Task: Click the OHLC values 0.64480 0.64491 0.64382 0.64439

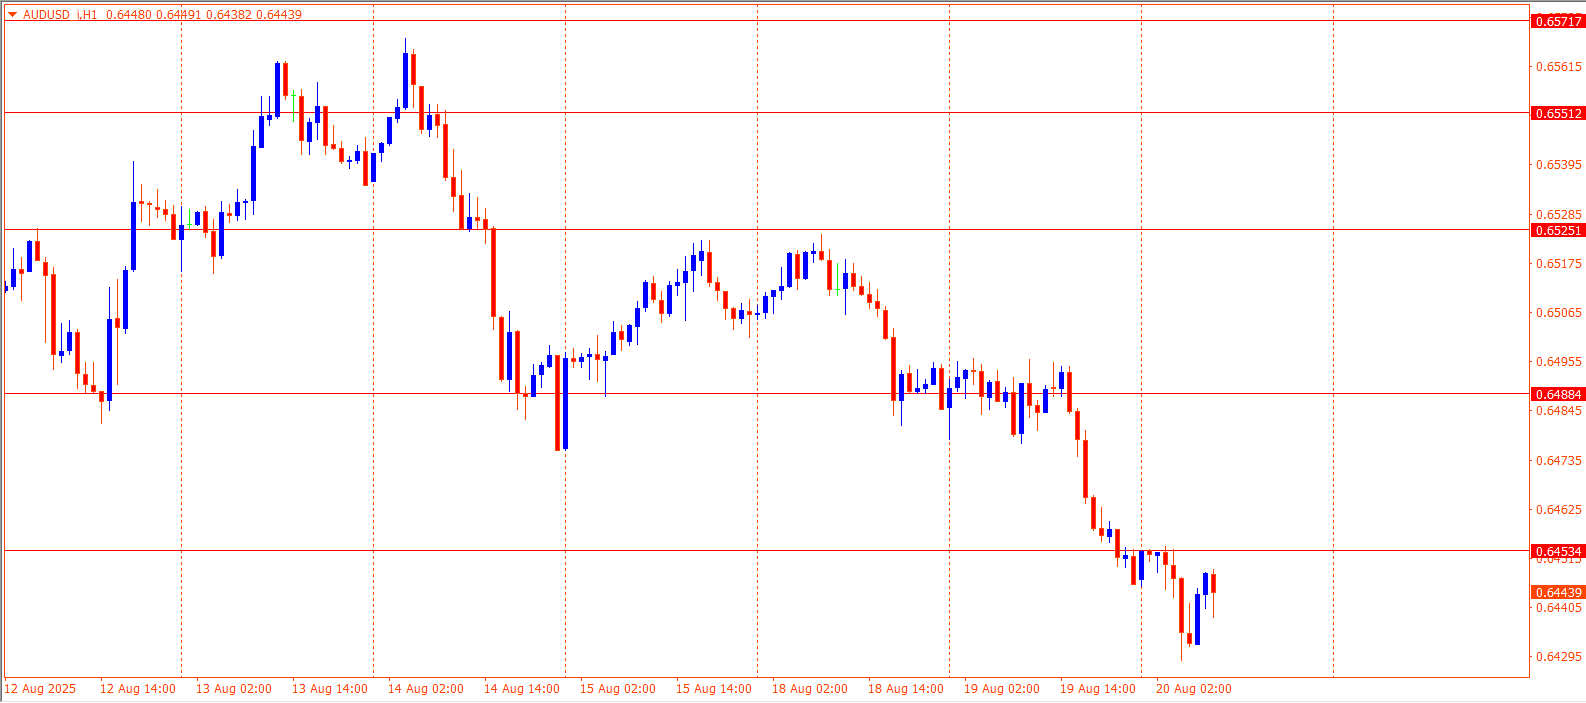Action: click(204, 15)
